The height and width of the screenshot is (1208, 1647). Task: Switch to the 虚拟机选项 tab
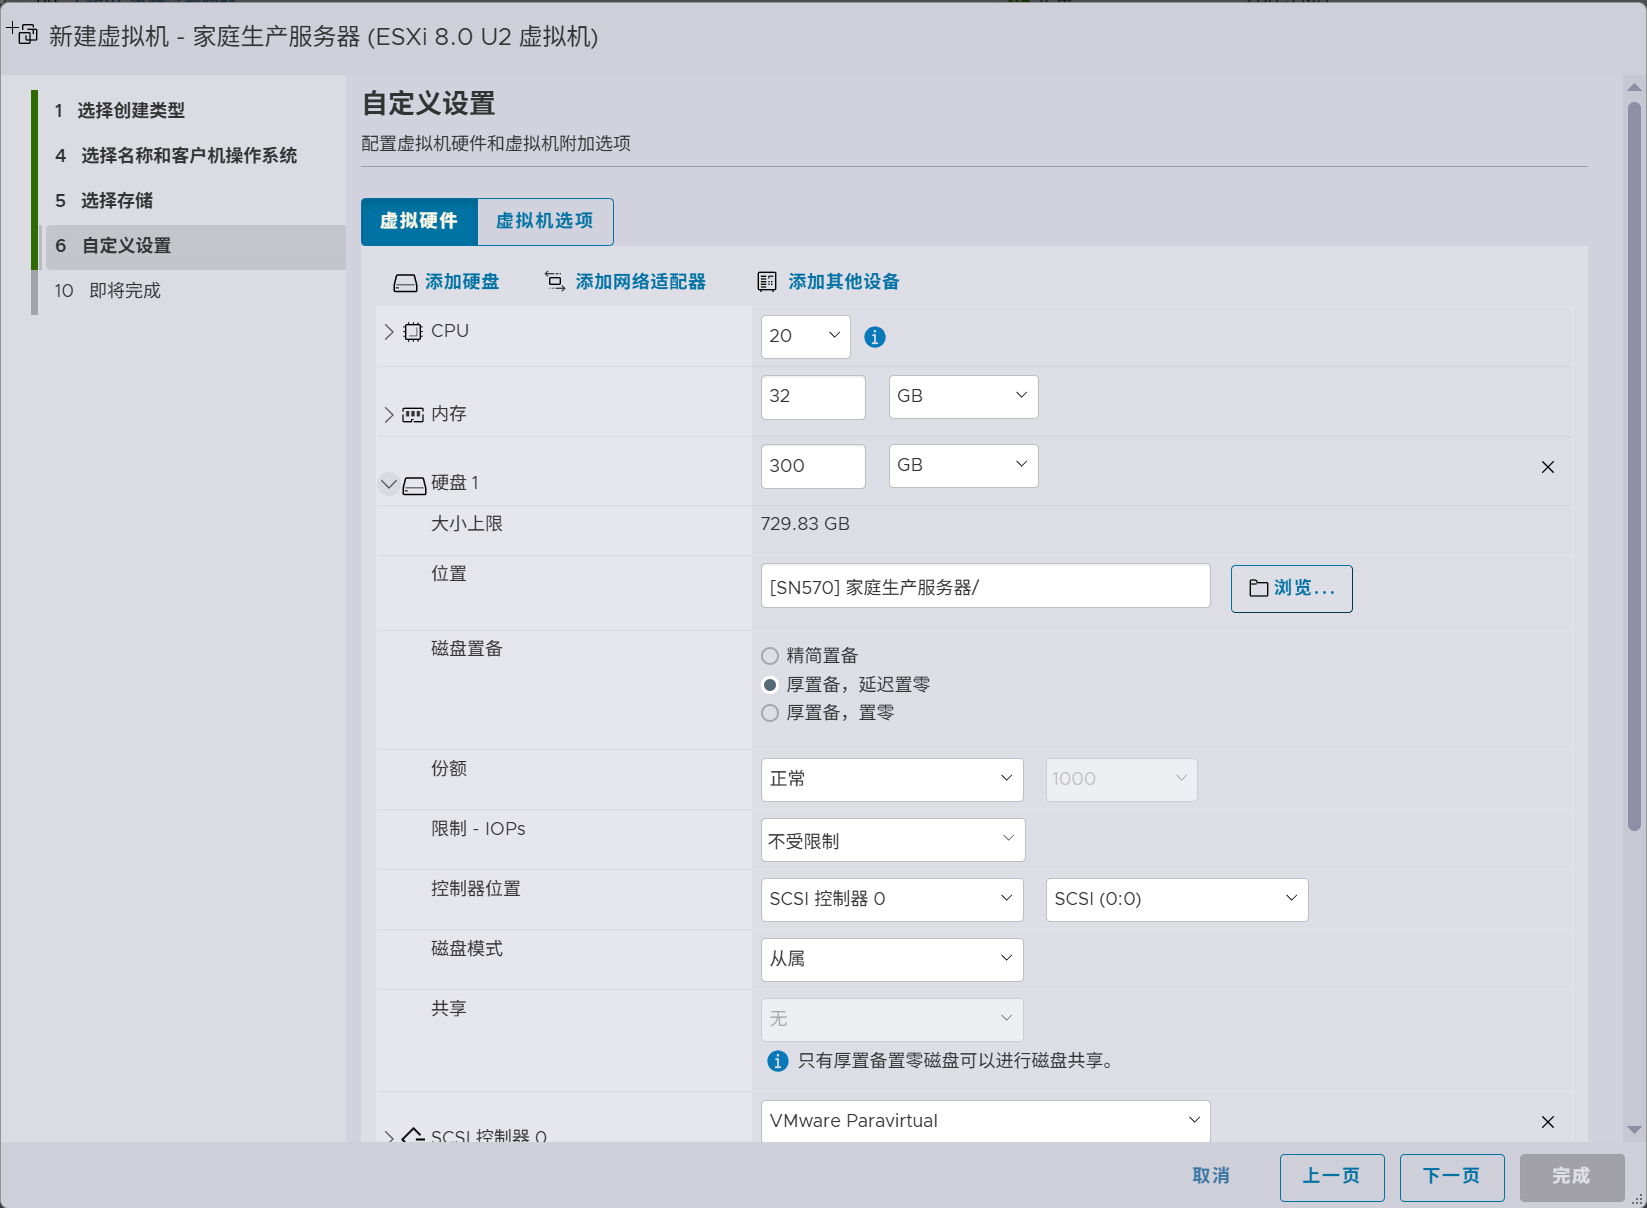click(545, 221)
